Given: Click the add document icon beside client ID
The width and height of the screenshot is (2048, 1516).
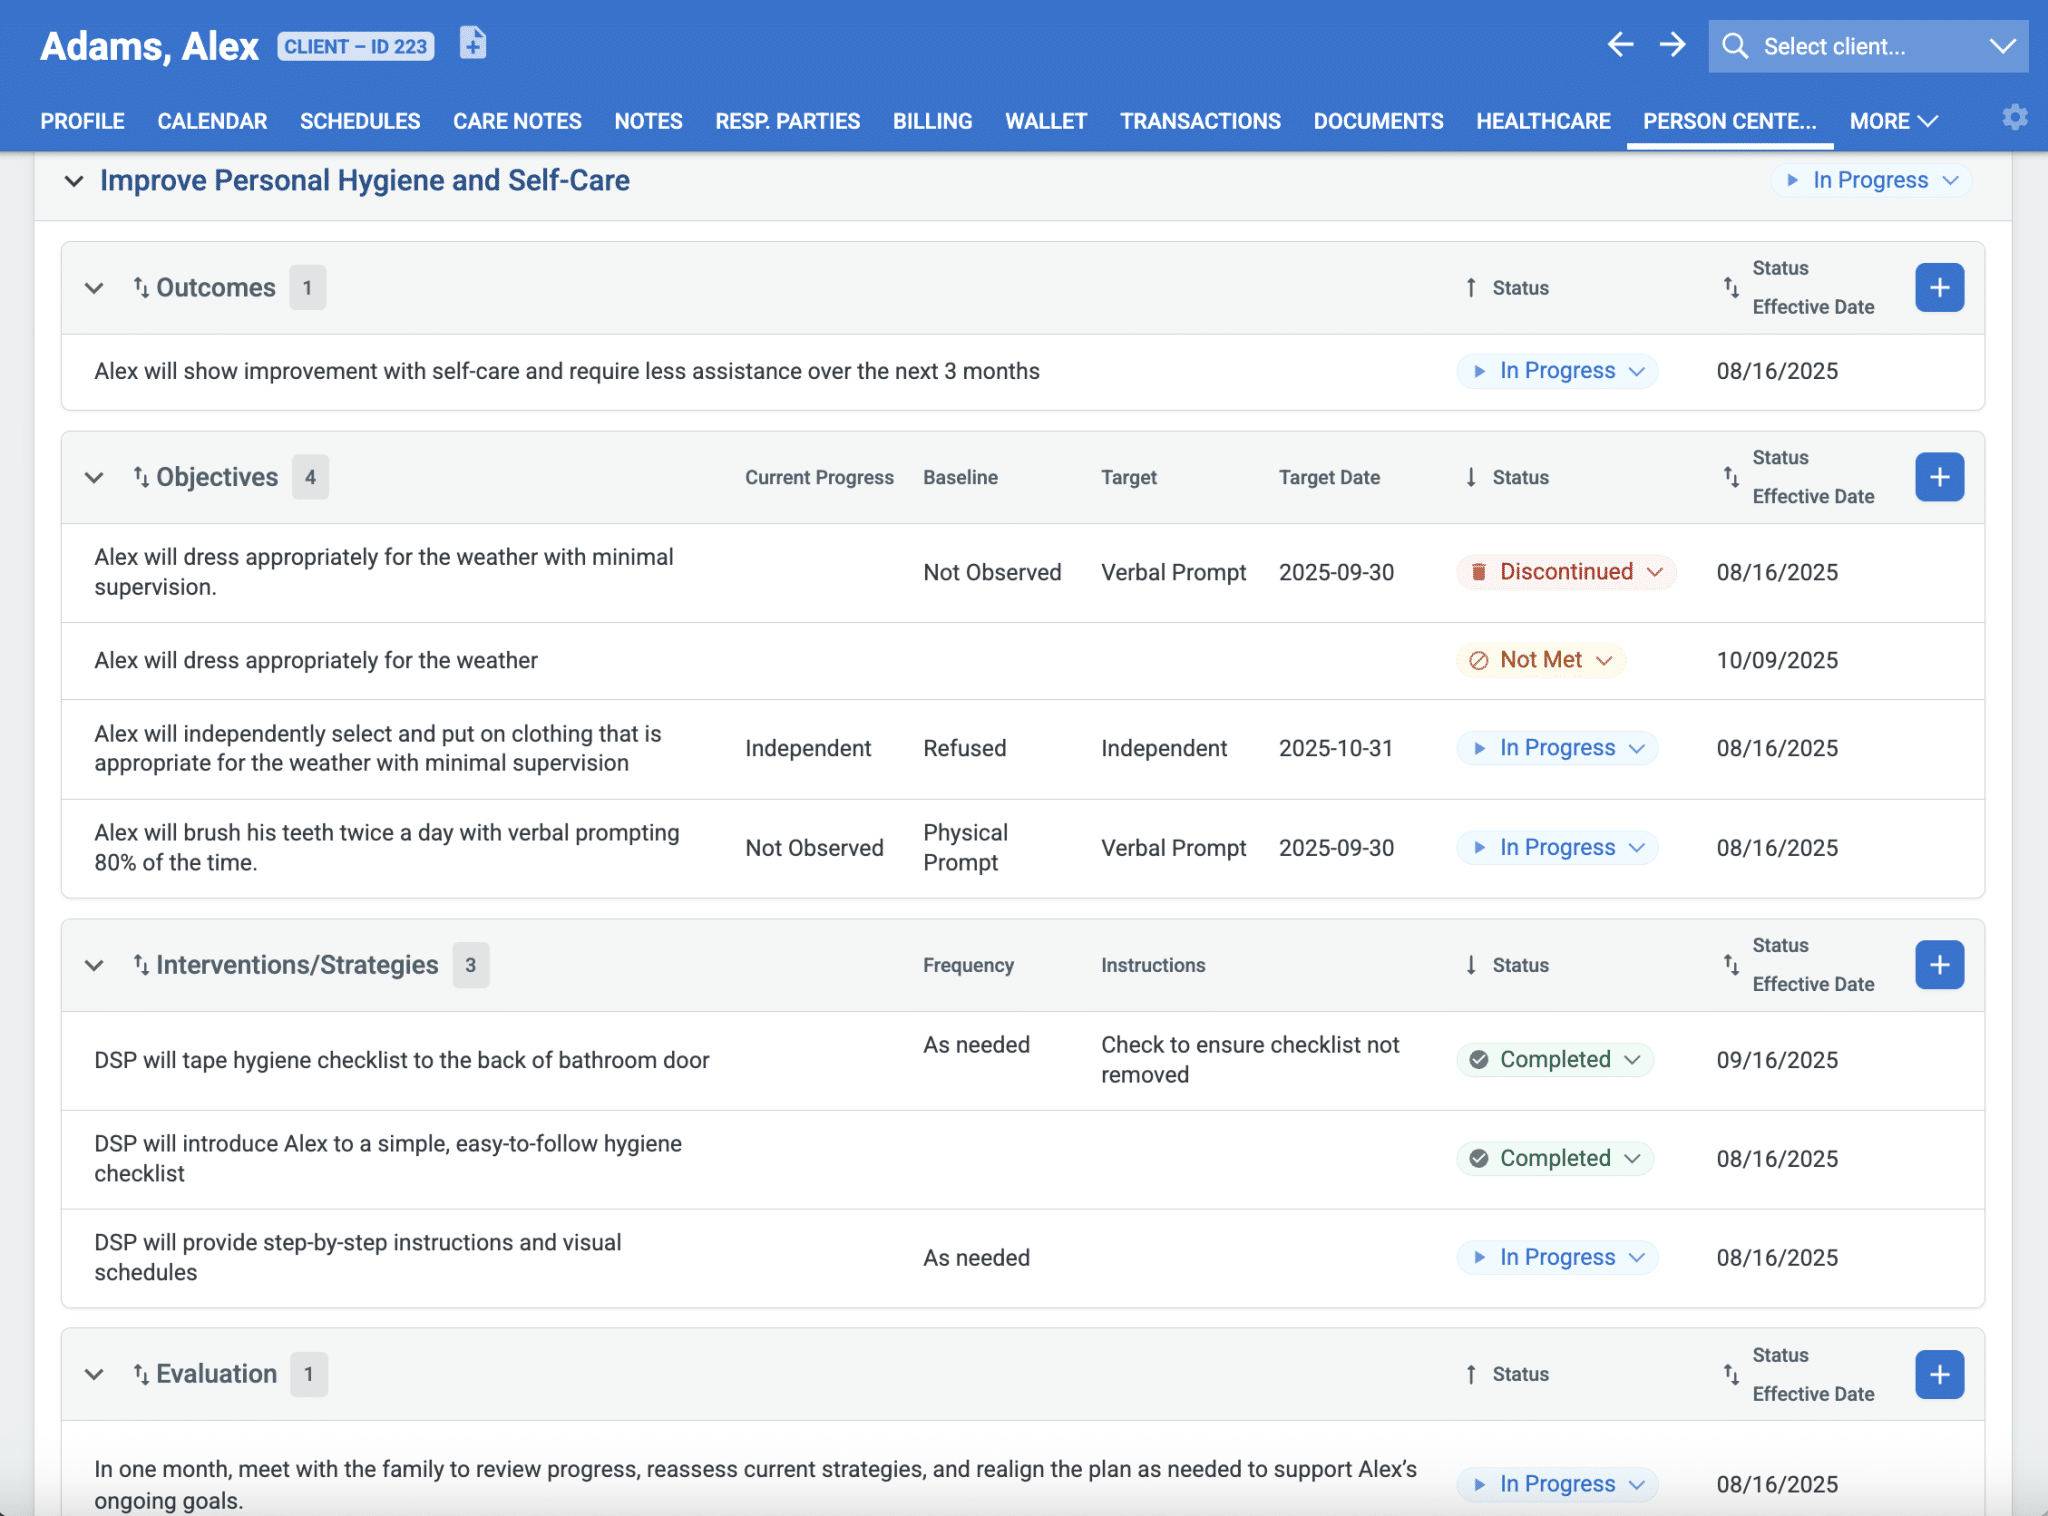Looking at the screenshot, I should point(473,44).
